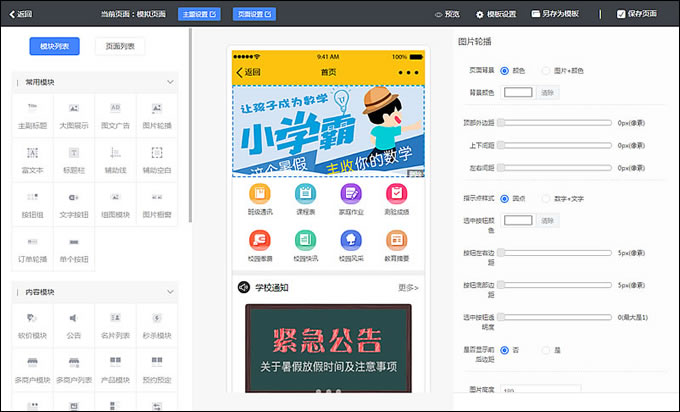
Task: Click the 顶部外边距 slider
Action: click(x=555, y=123)
